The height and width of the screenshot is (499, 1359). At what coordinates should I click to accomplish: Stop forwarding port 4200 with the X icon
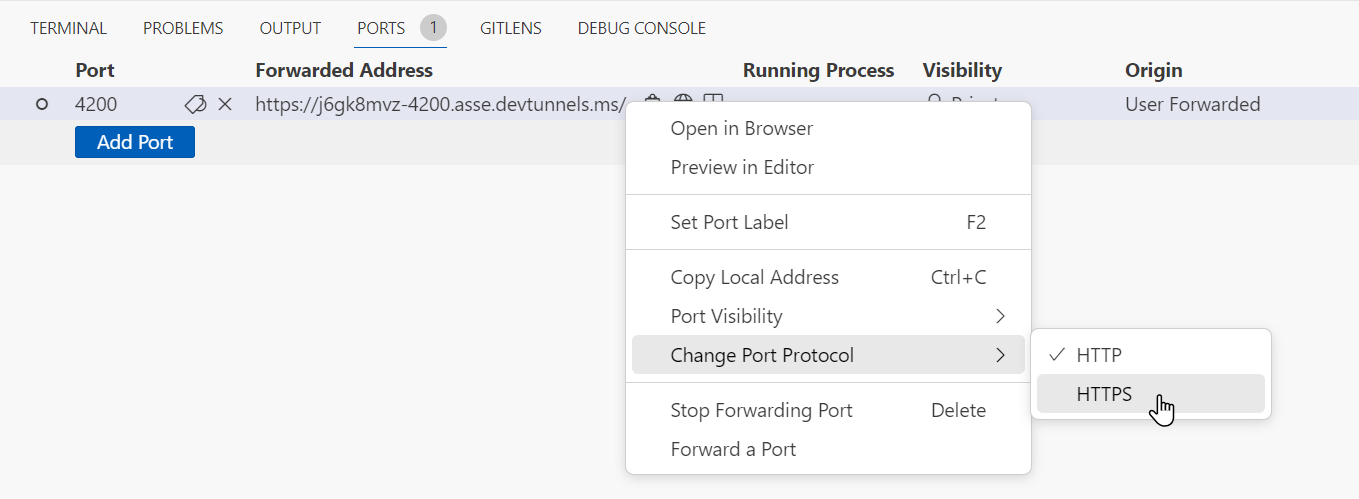225,104
